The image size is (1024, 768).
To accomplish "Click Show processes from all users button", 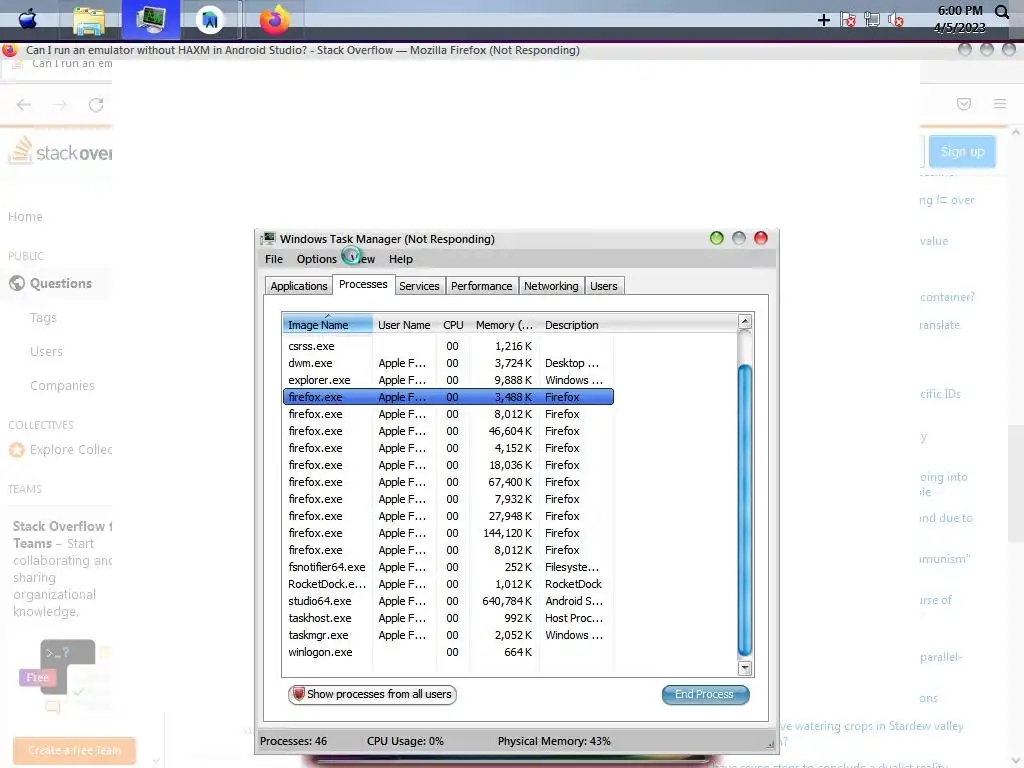I will (x=372, y=694).
